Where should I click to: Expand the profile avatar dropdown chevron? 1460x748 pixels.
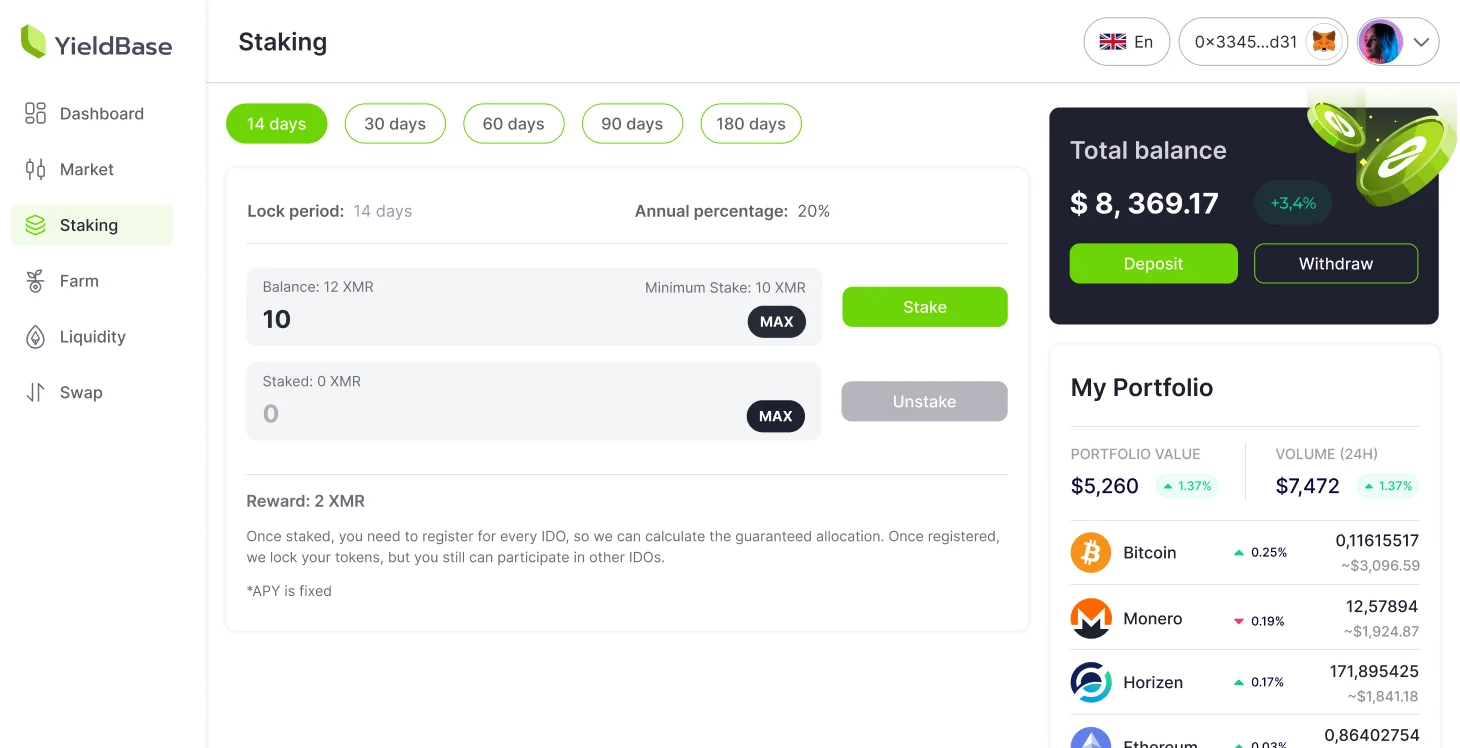[x=1421, y=42]
